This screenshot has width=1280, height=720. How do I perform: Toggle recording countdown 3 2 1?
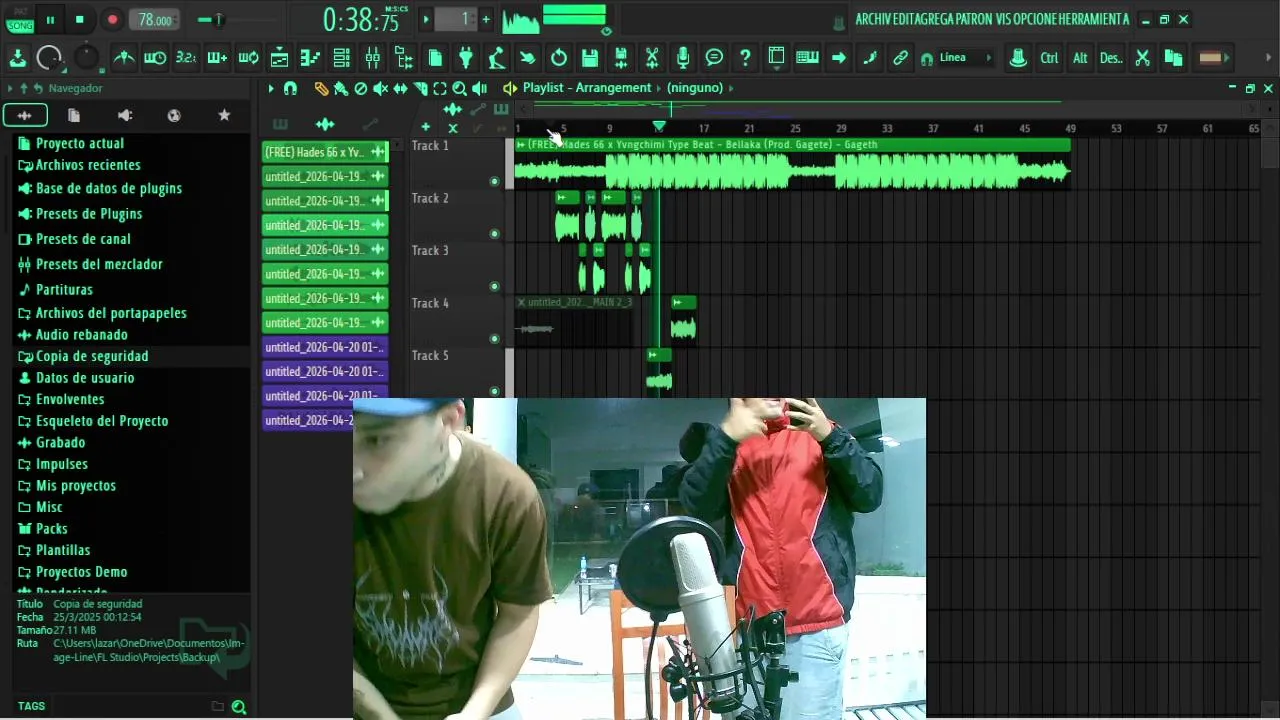186,58
